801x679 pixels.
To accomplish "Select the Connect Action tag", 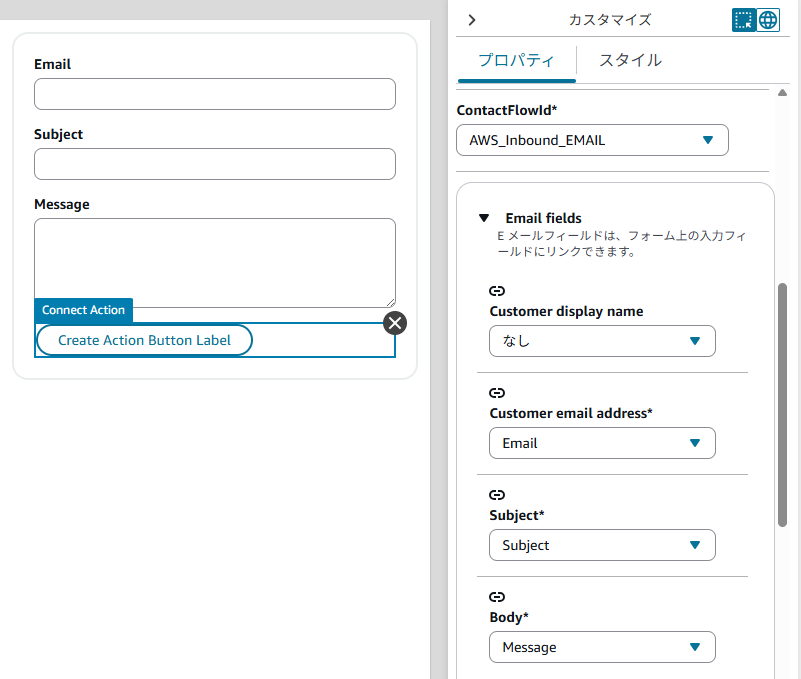I will coord(83,310).
